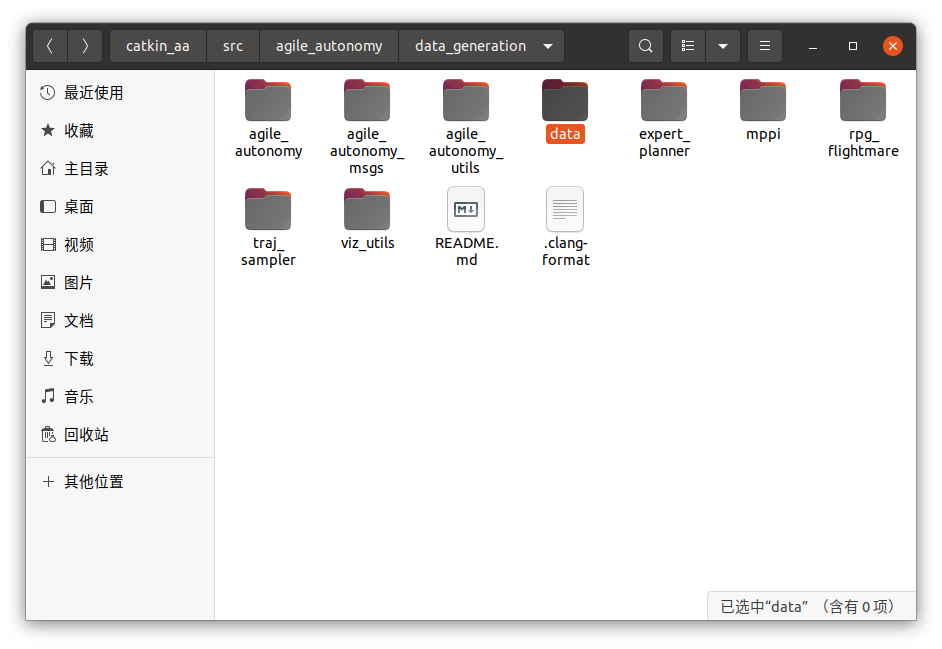Click the '.clang-format' file name label
Screen dimensions: 942x649
(x=565, y=251)
